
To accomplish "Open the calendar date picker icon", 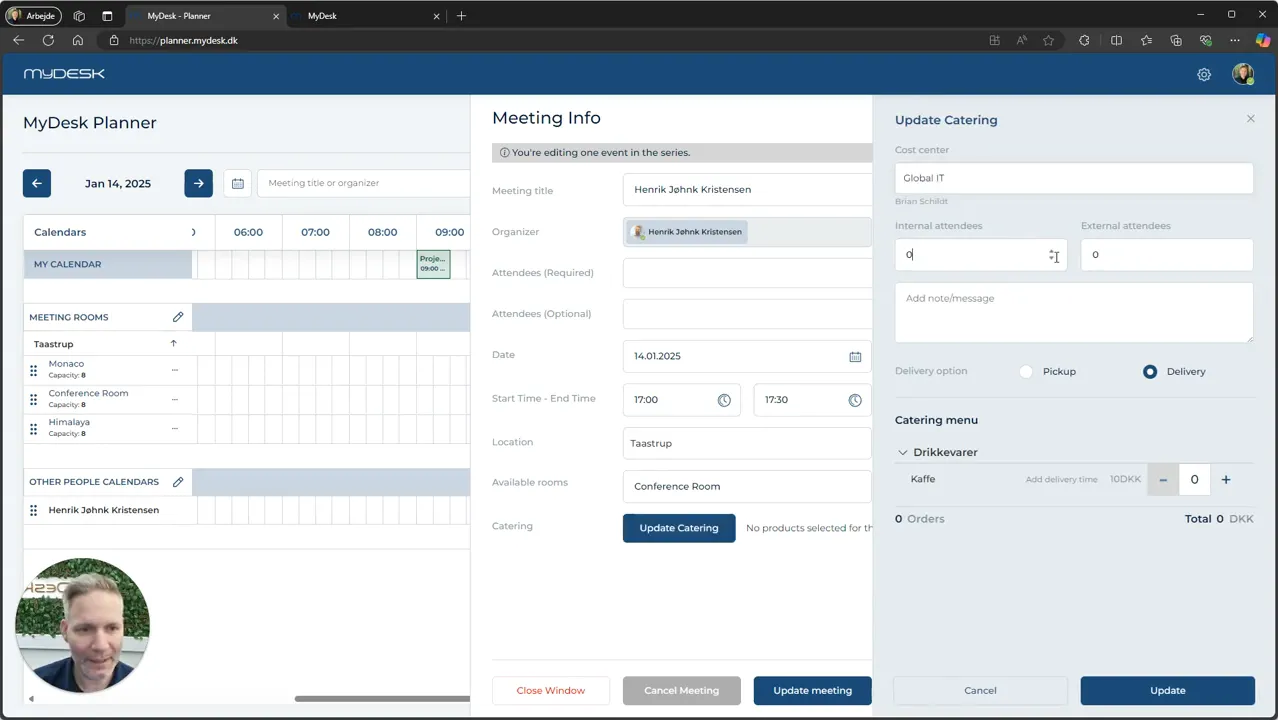I will pos(238,183).
